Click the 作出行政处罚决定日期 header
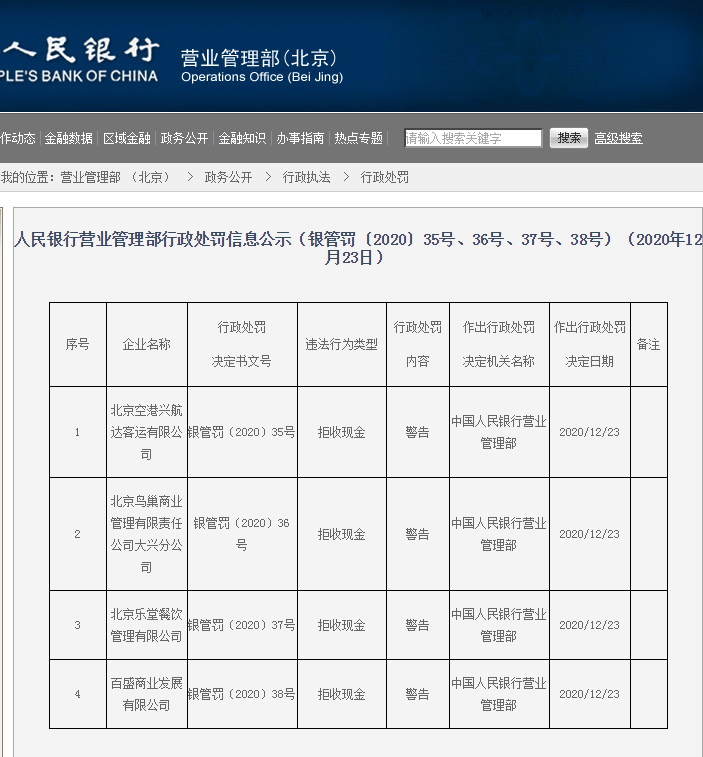This screenshot has height=757, width=703. coord(590,344)
